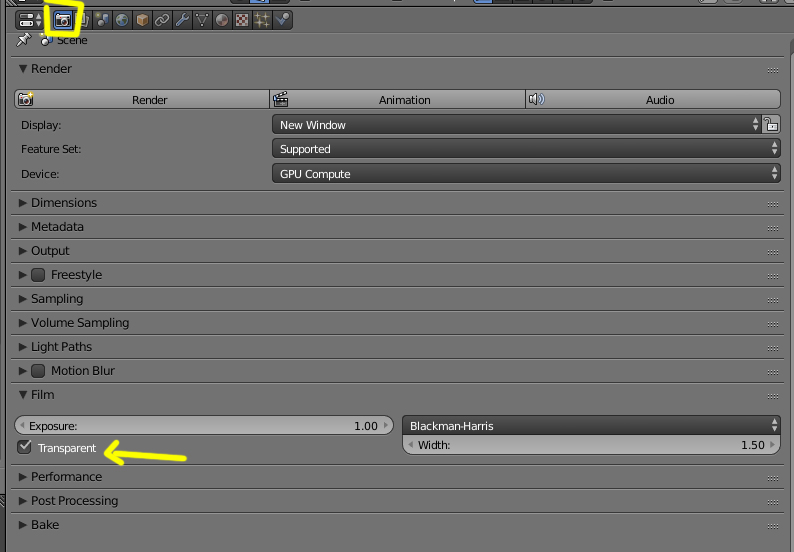Select the Render camera properties tab
794x552 pixels.
(63, 20)
